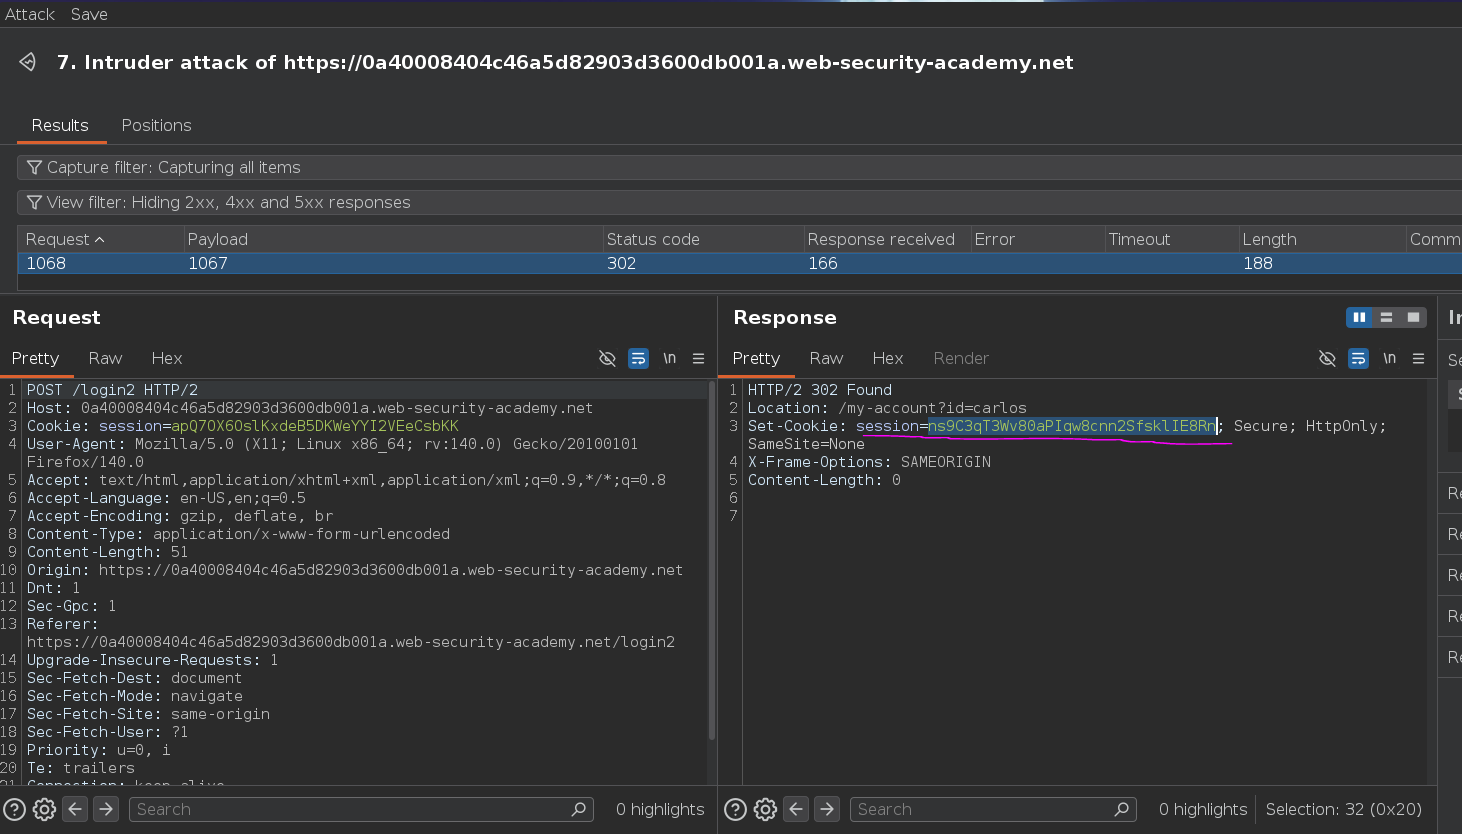Toggle non-printable \n characters in Request panel
This screenshot has height=834, width=1462.
click(x=669, y=358)
